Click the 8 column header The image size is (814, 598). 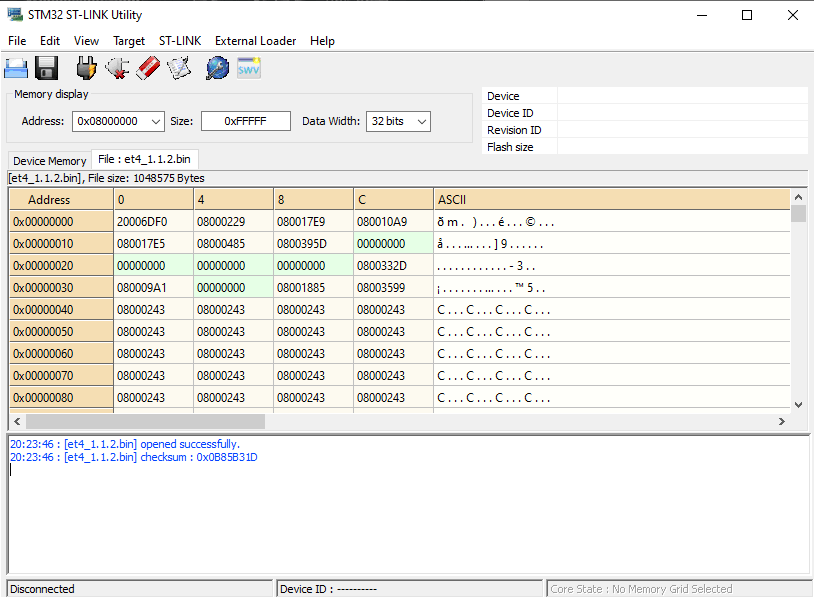click(313, 200)
